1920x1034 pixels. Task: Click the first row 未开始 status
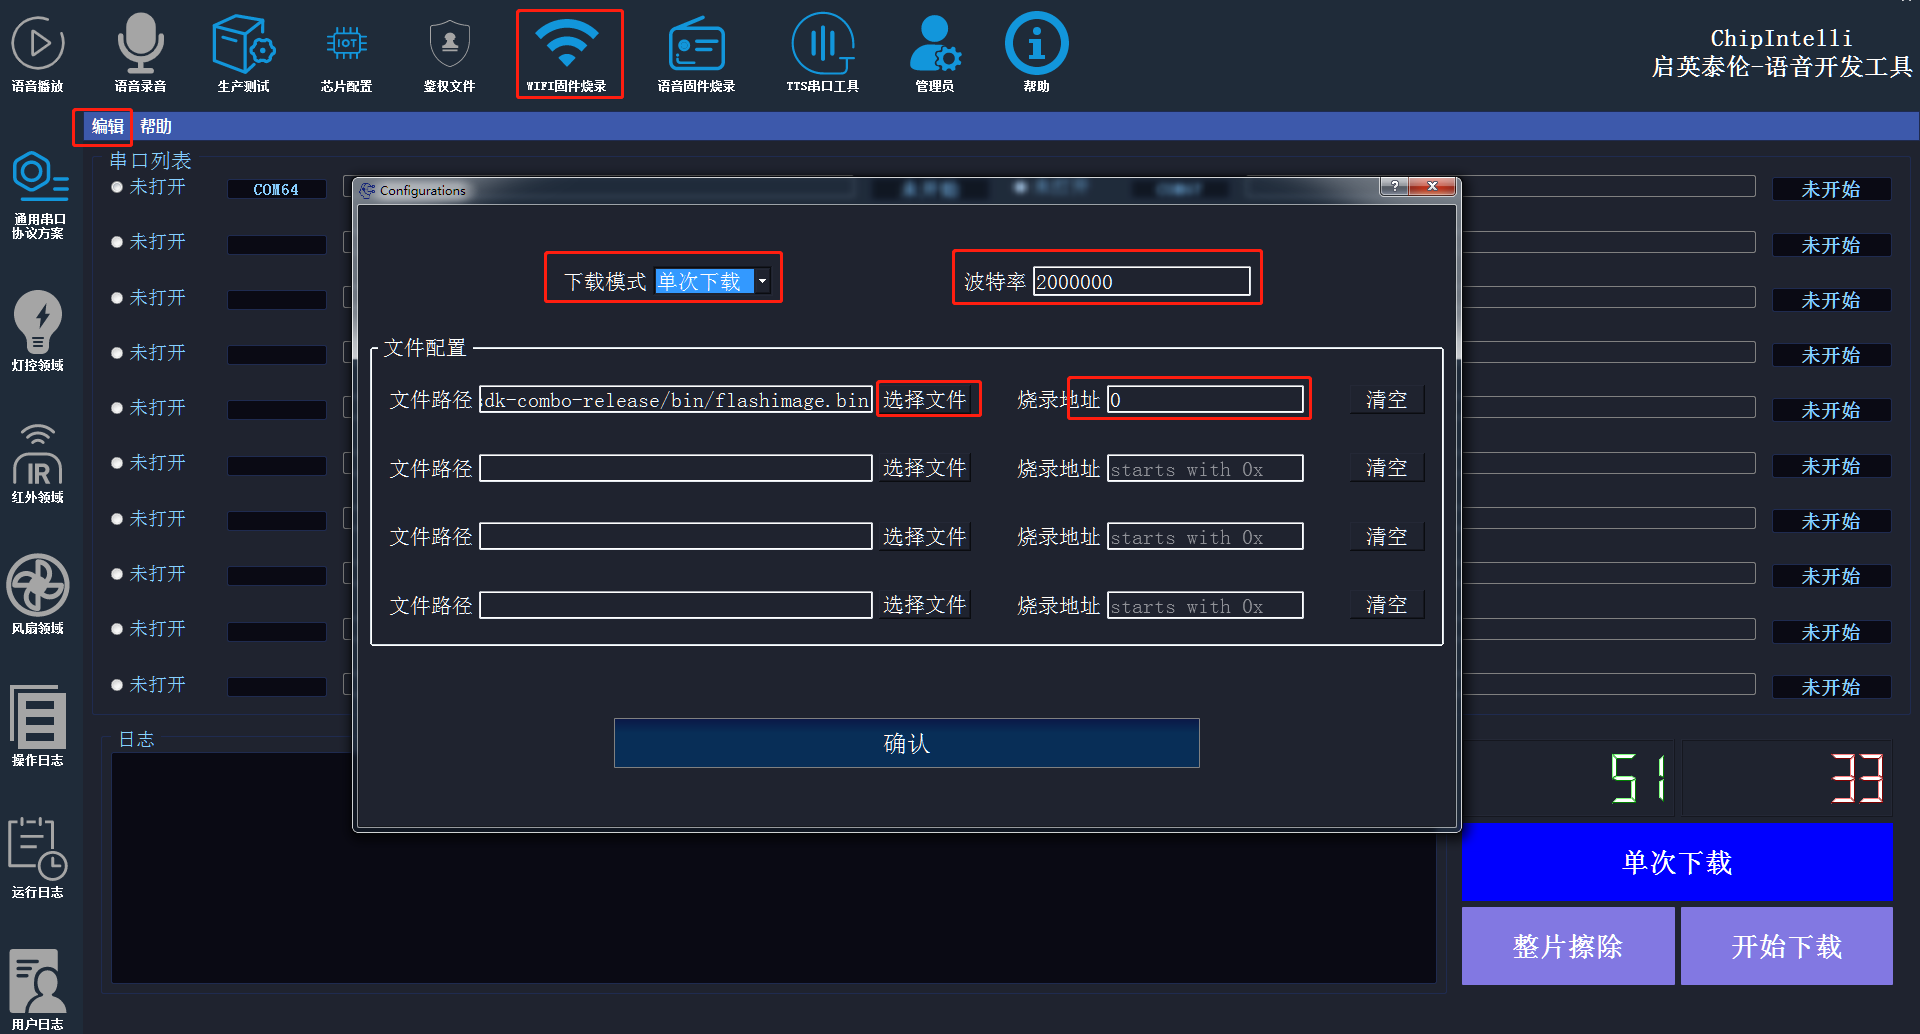tap(1831, 190)
